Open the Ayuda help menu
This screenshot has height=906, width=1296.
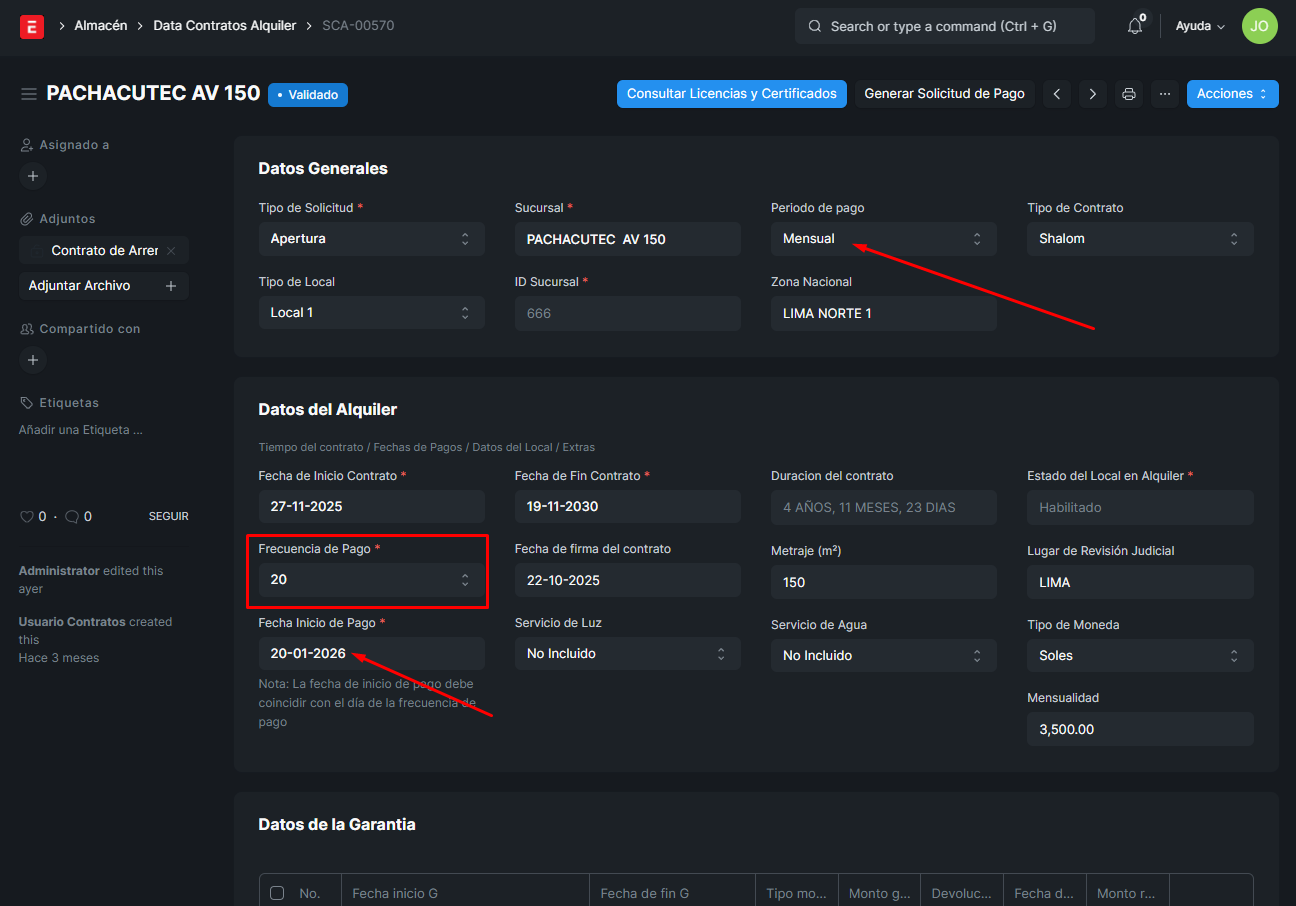click(x=1200, y=27)
